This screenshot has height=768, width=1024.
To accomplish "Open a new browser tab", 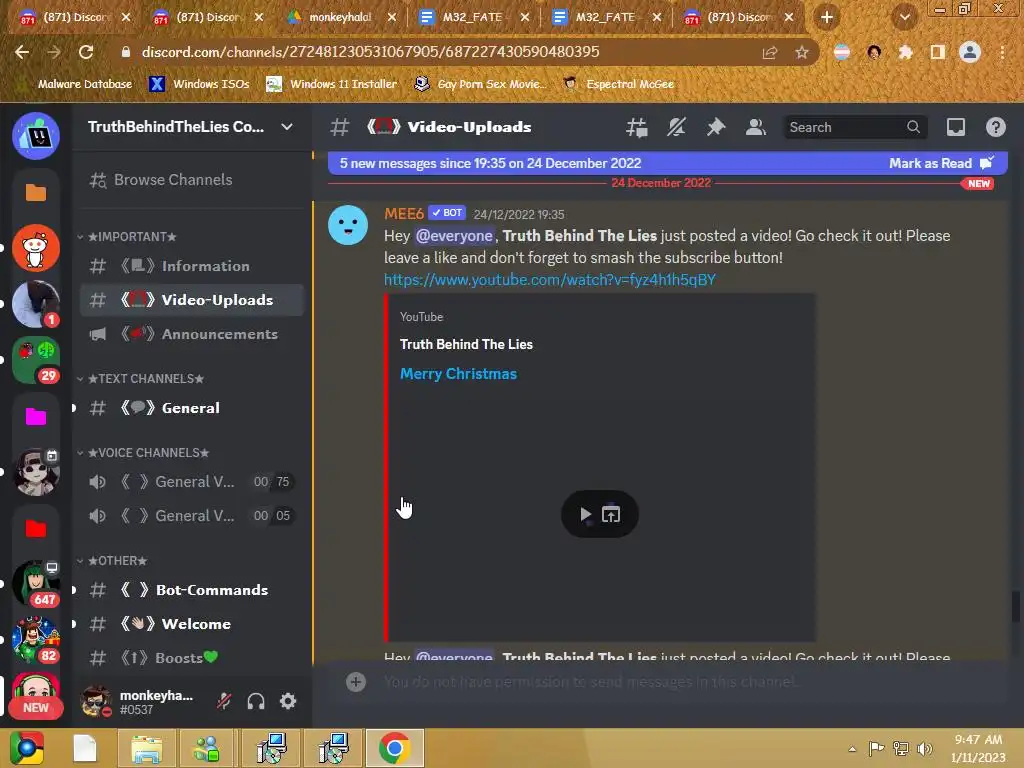I will tap(827, 17).
